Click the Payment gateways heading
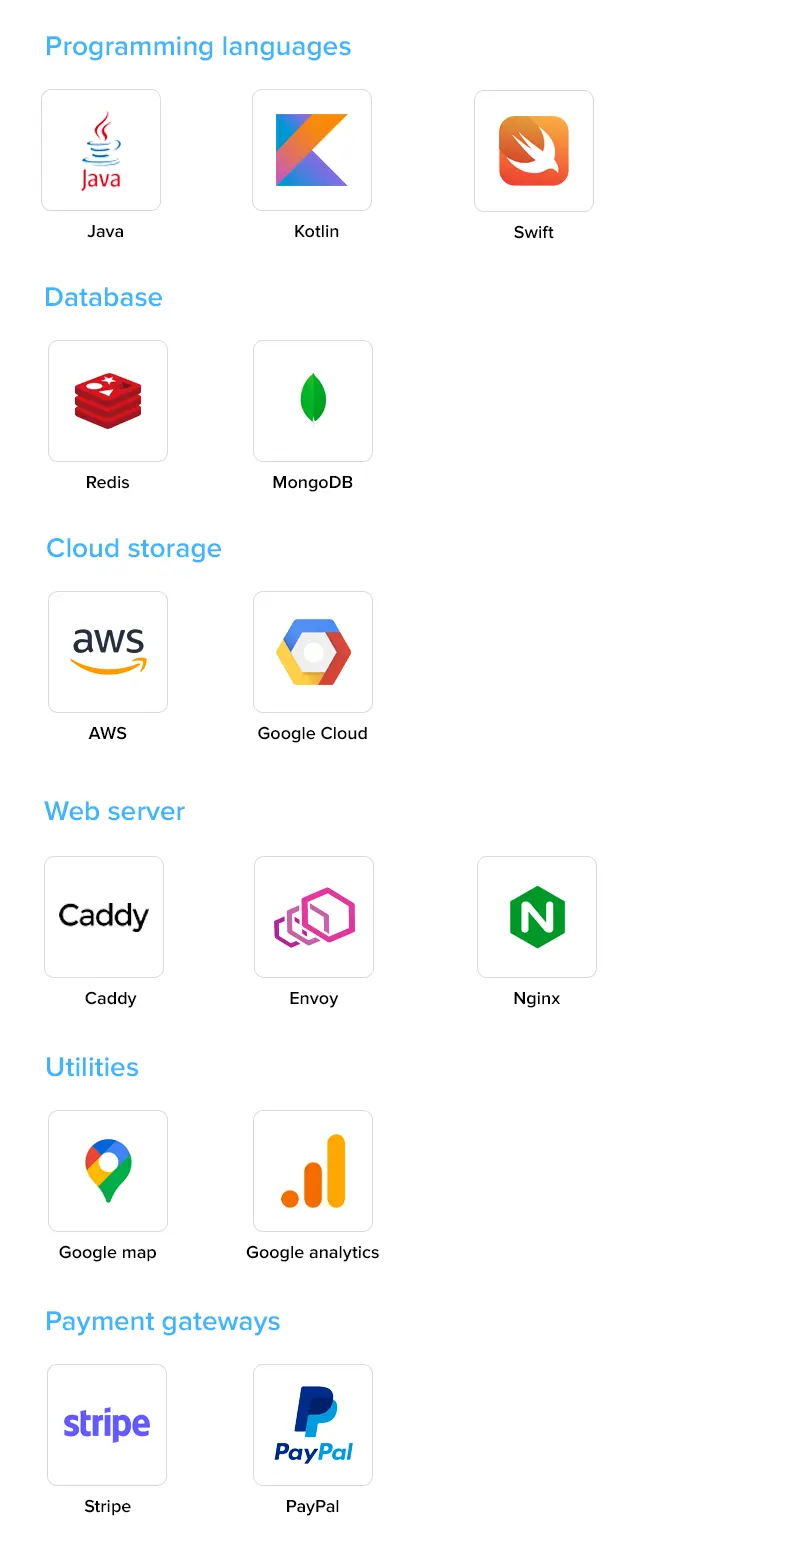Screen dimensions: 800x1554 [162, 1321]
